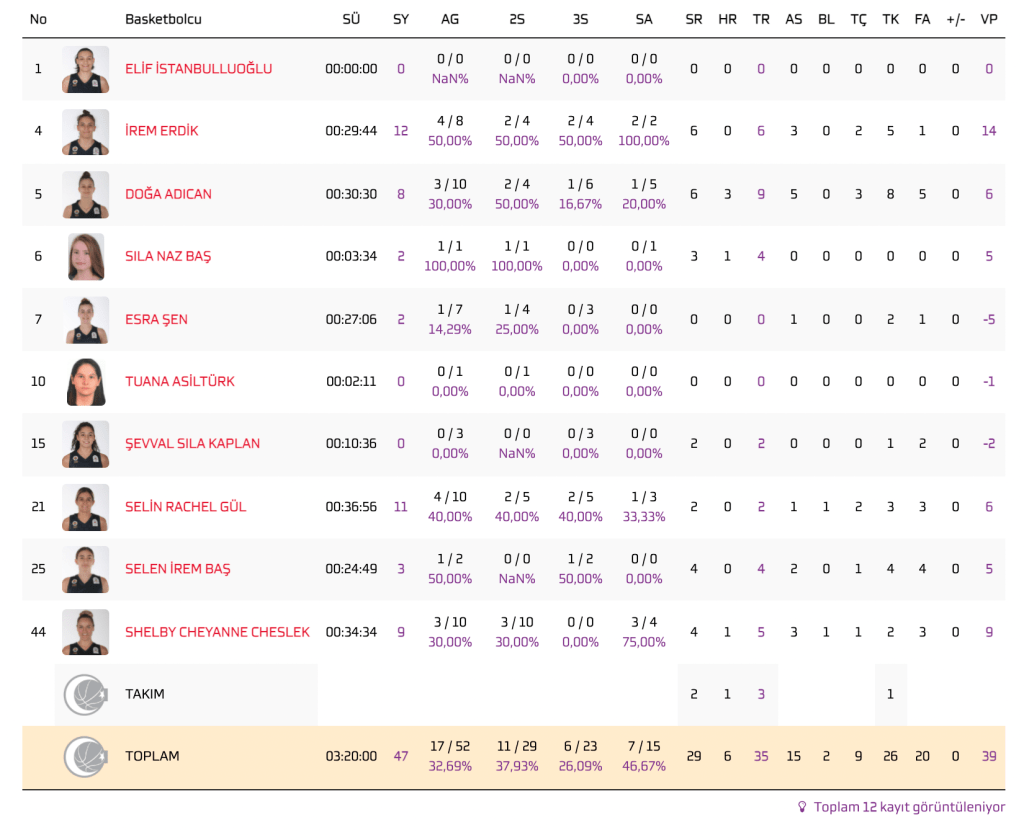This screenshot has width=1024, height=840.
Task: Click the TR total rebounds header
Action: [761, 19]
